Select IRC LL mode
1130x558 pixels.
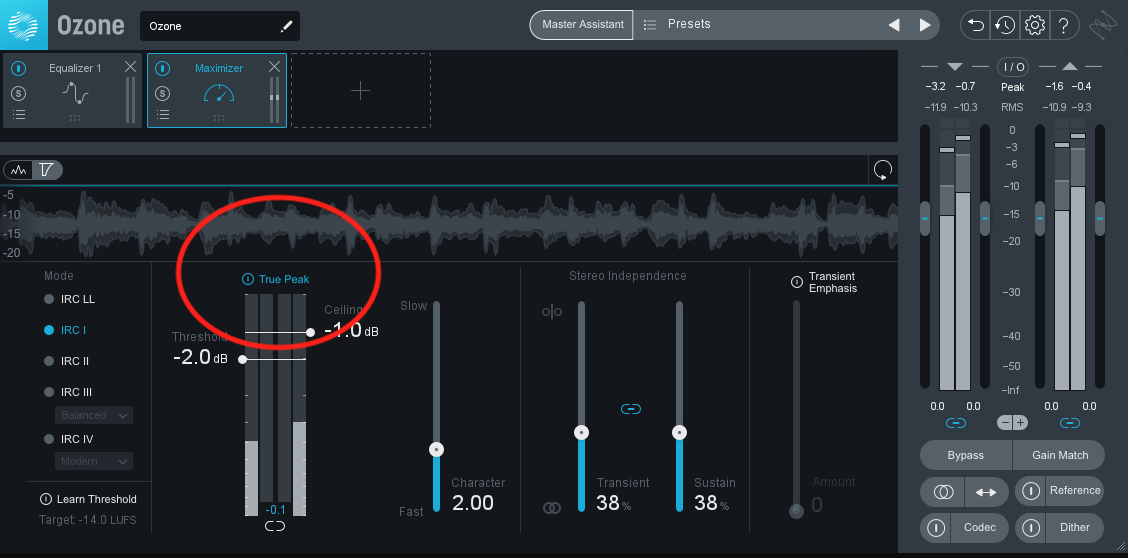[x=70, y=299]
